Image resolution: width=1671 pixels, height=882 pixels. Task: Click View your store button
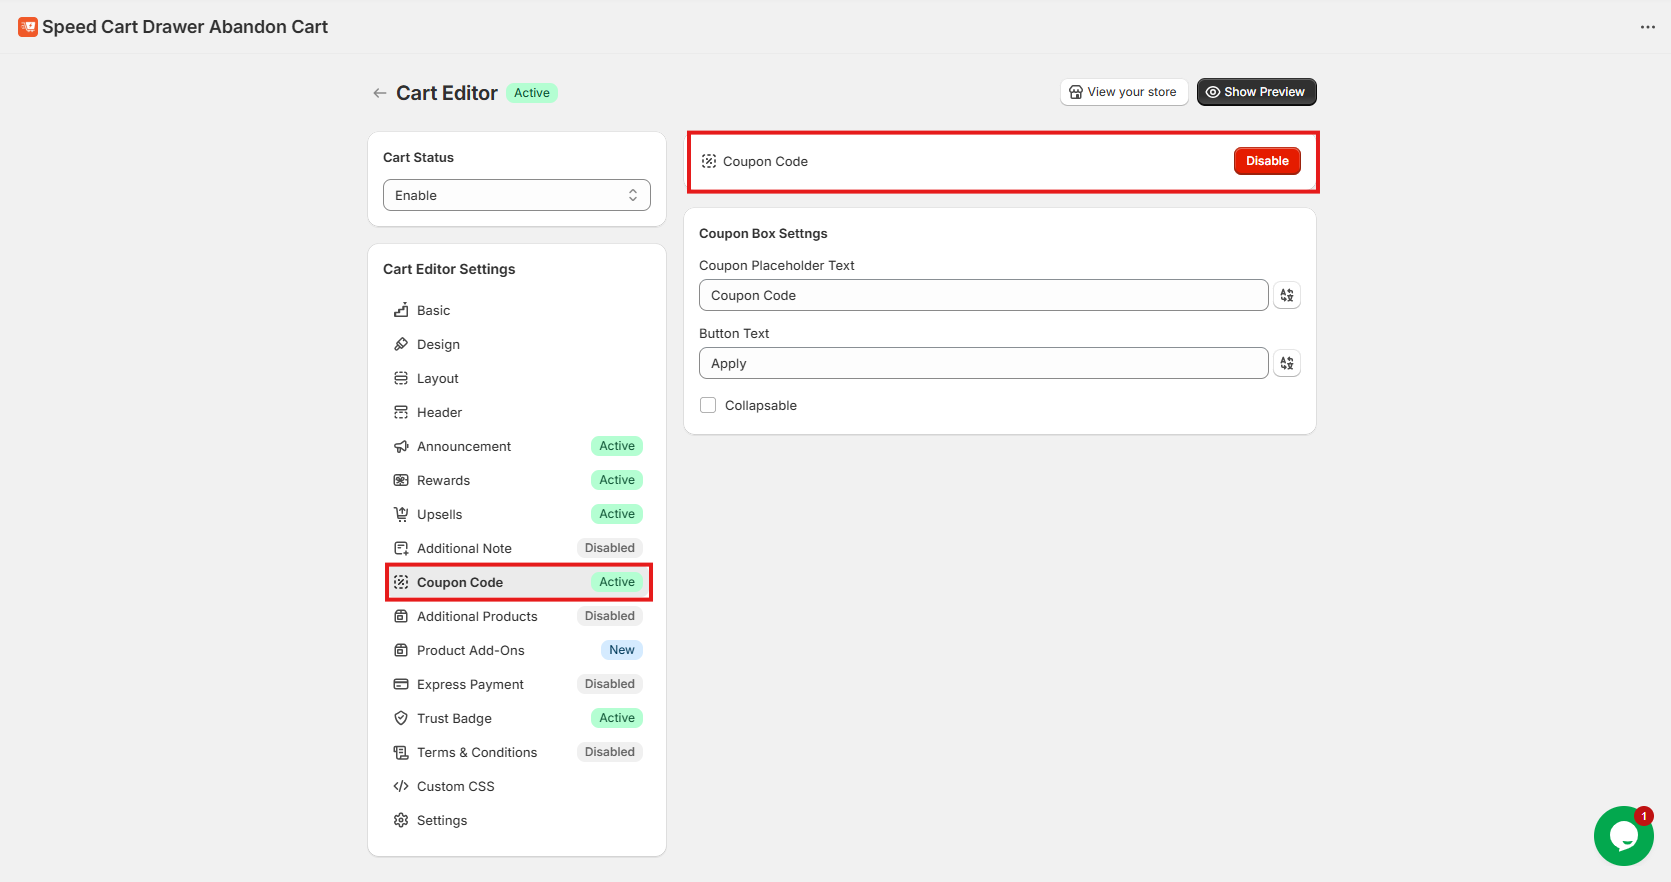[1123, 92]
